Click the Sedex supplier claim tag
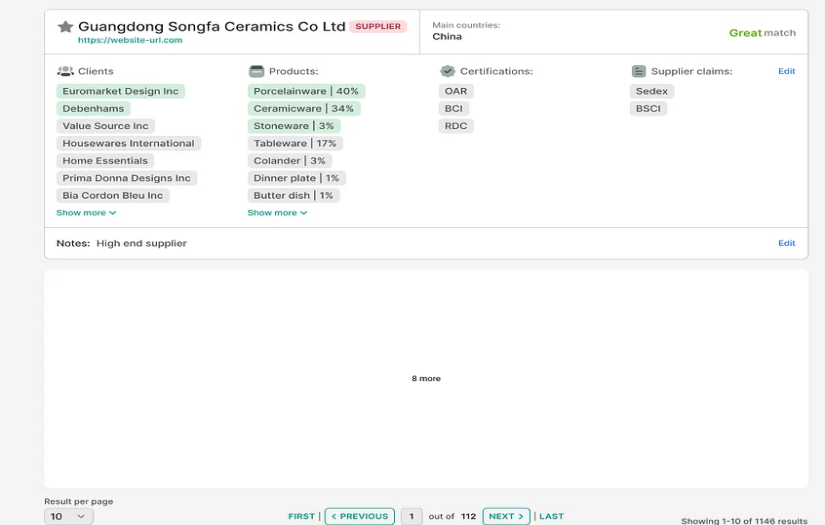Viewport: 825px width, 525px height. (651, 91)
